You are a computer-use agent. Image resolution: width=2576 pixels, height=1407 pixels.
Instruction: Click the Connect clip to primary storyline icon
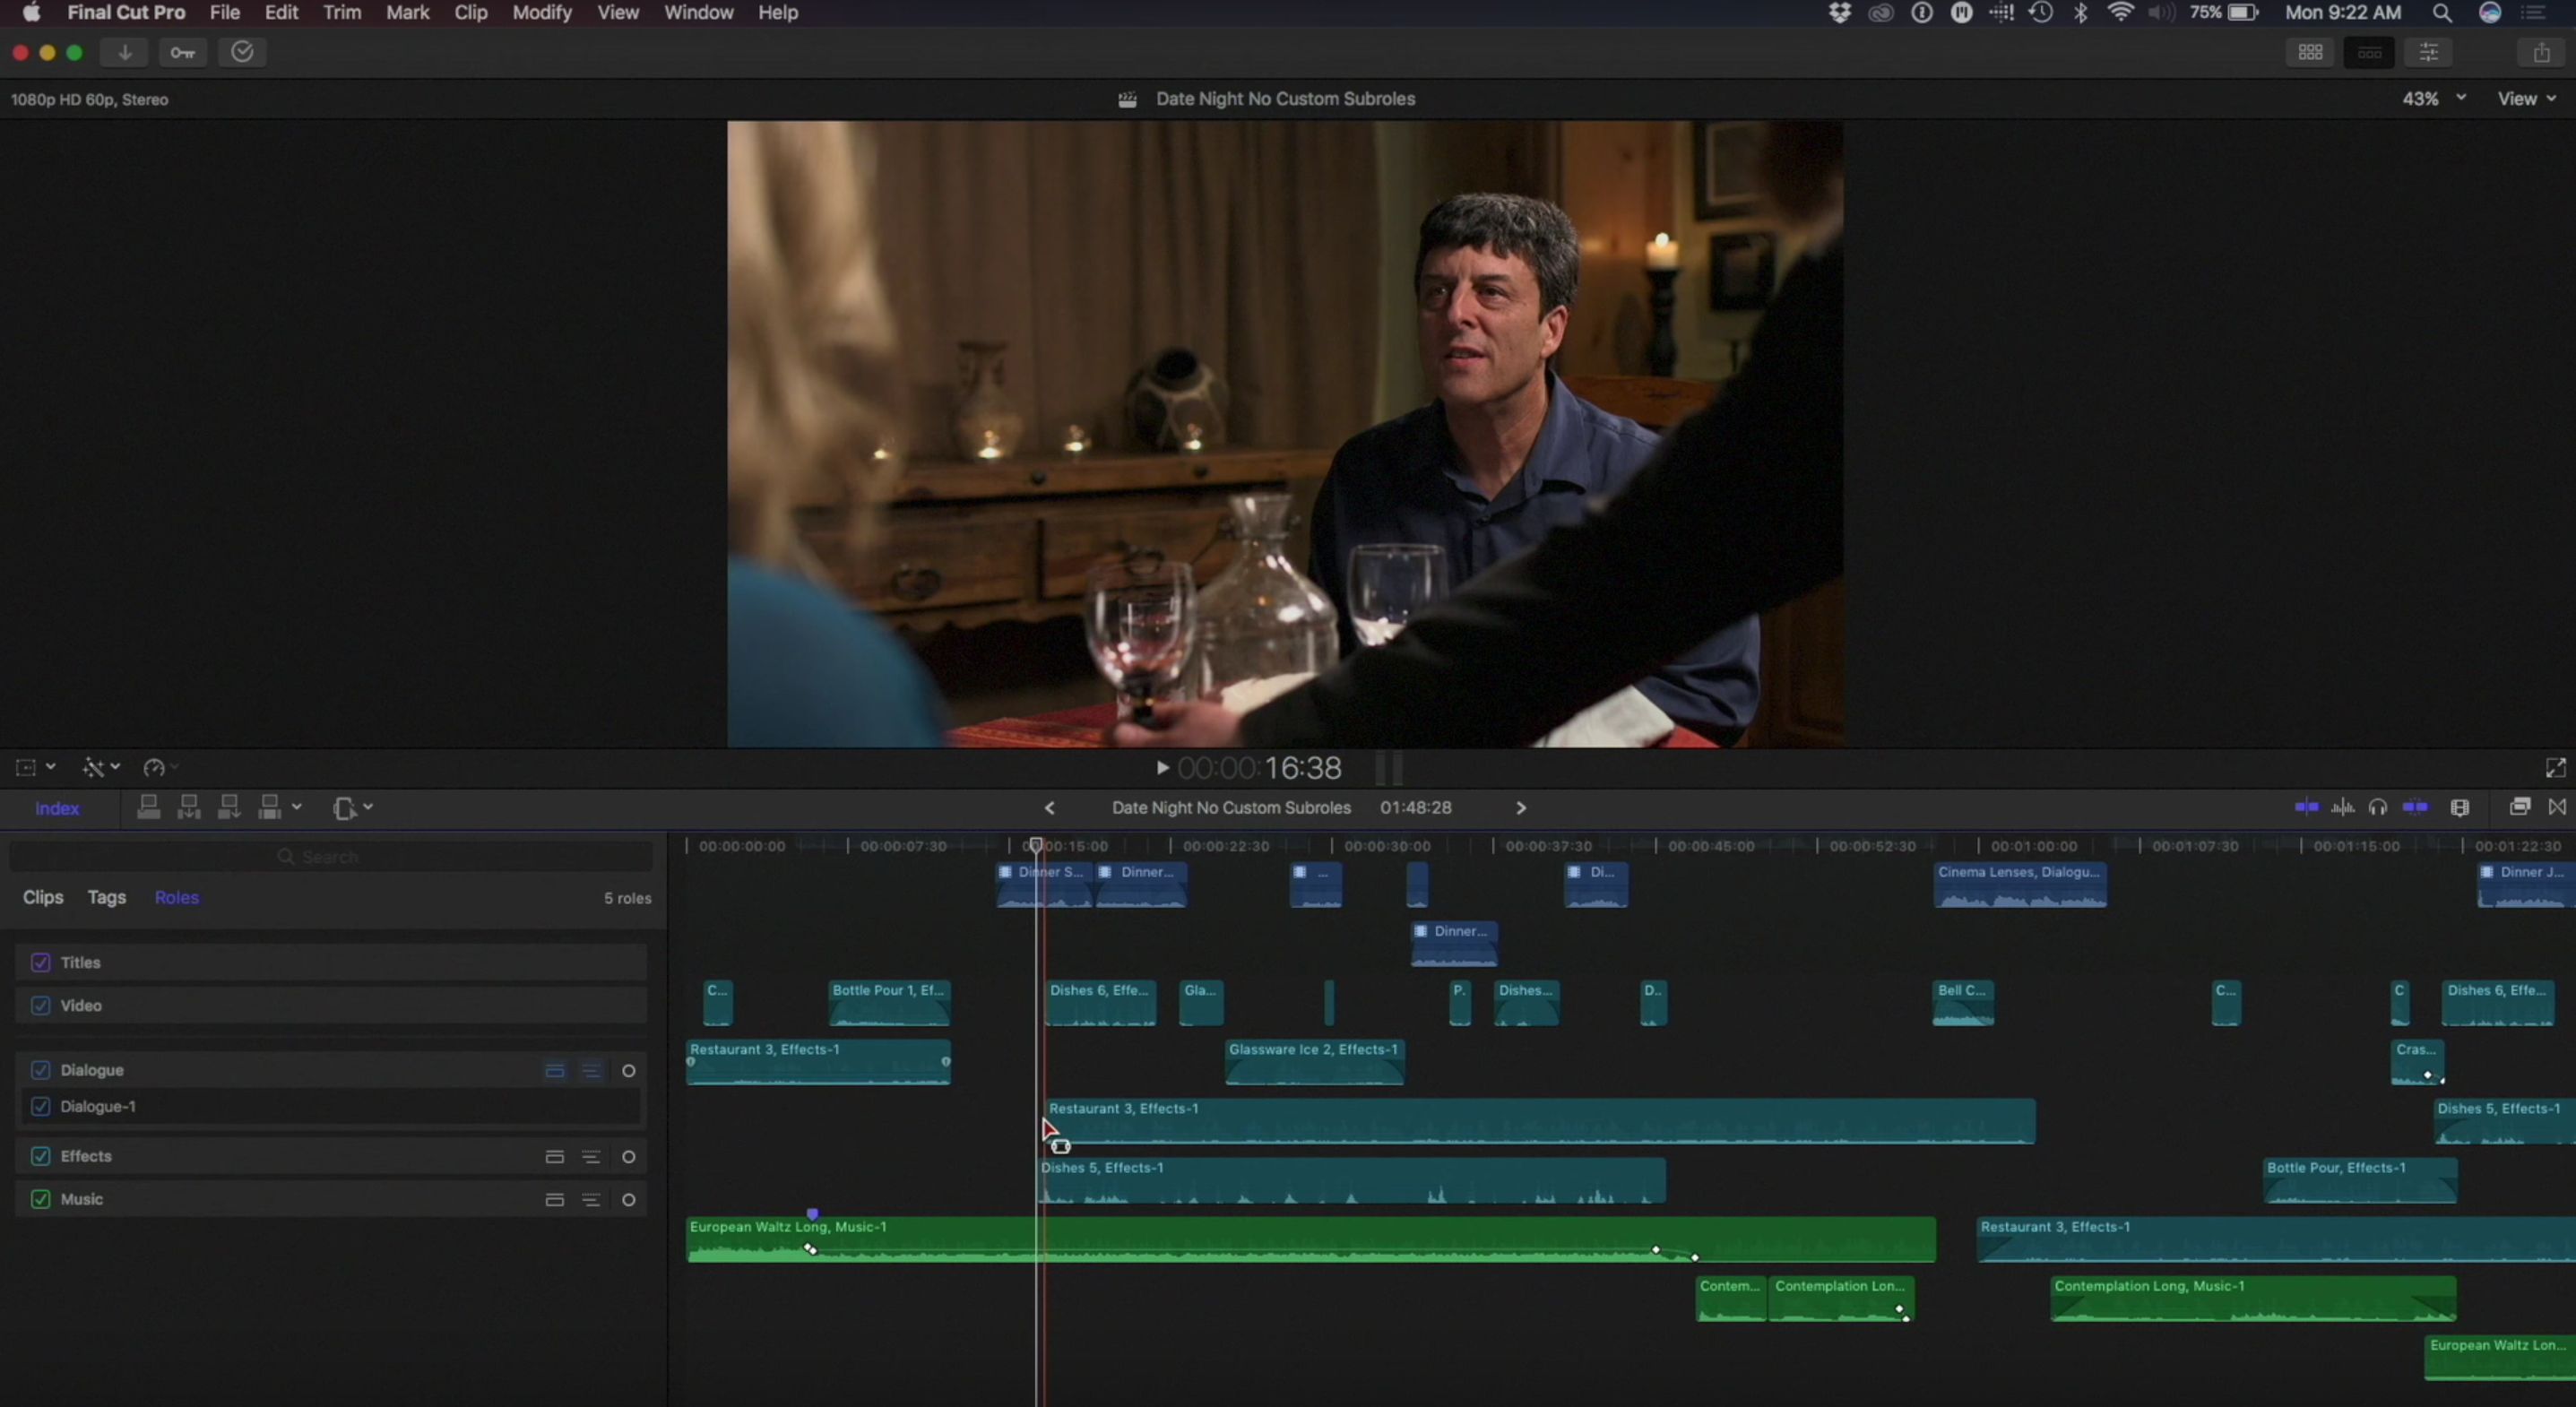pyautogui.click(x=149, y=807)
